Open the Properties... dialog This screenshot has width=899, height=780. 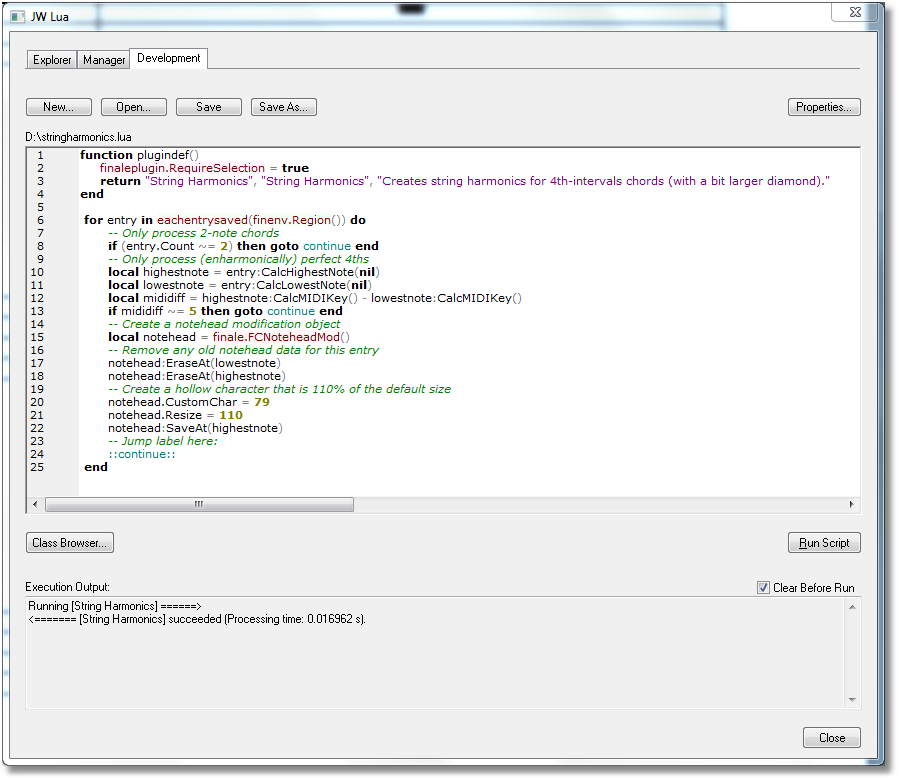click(824, 107)
